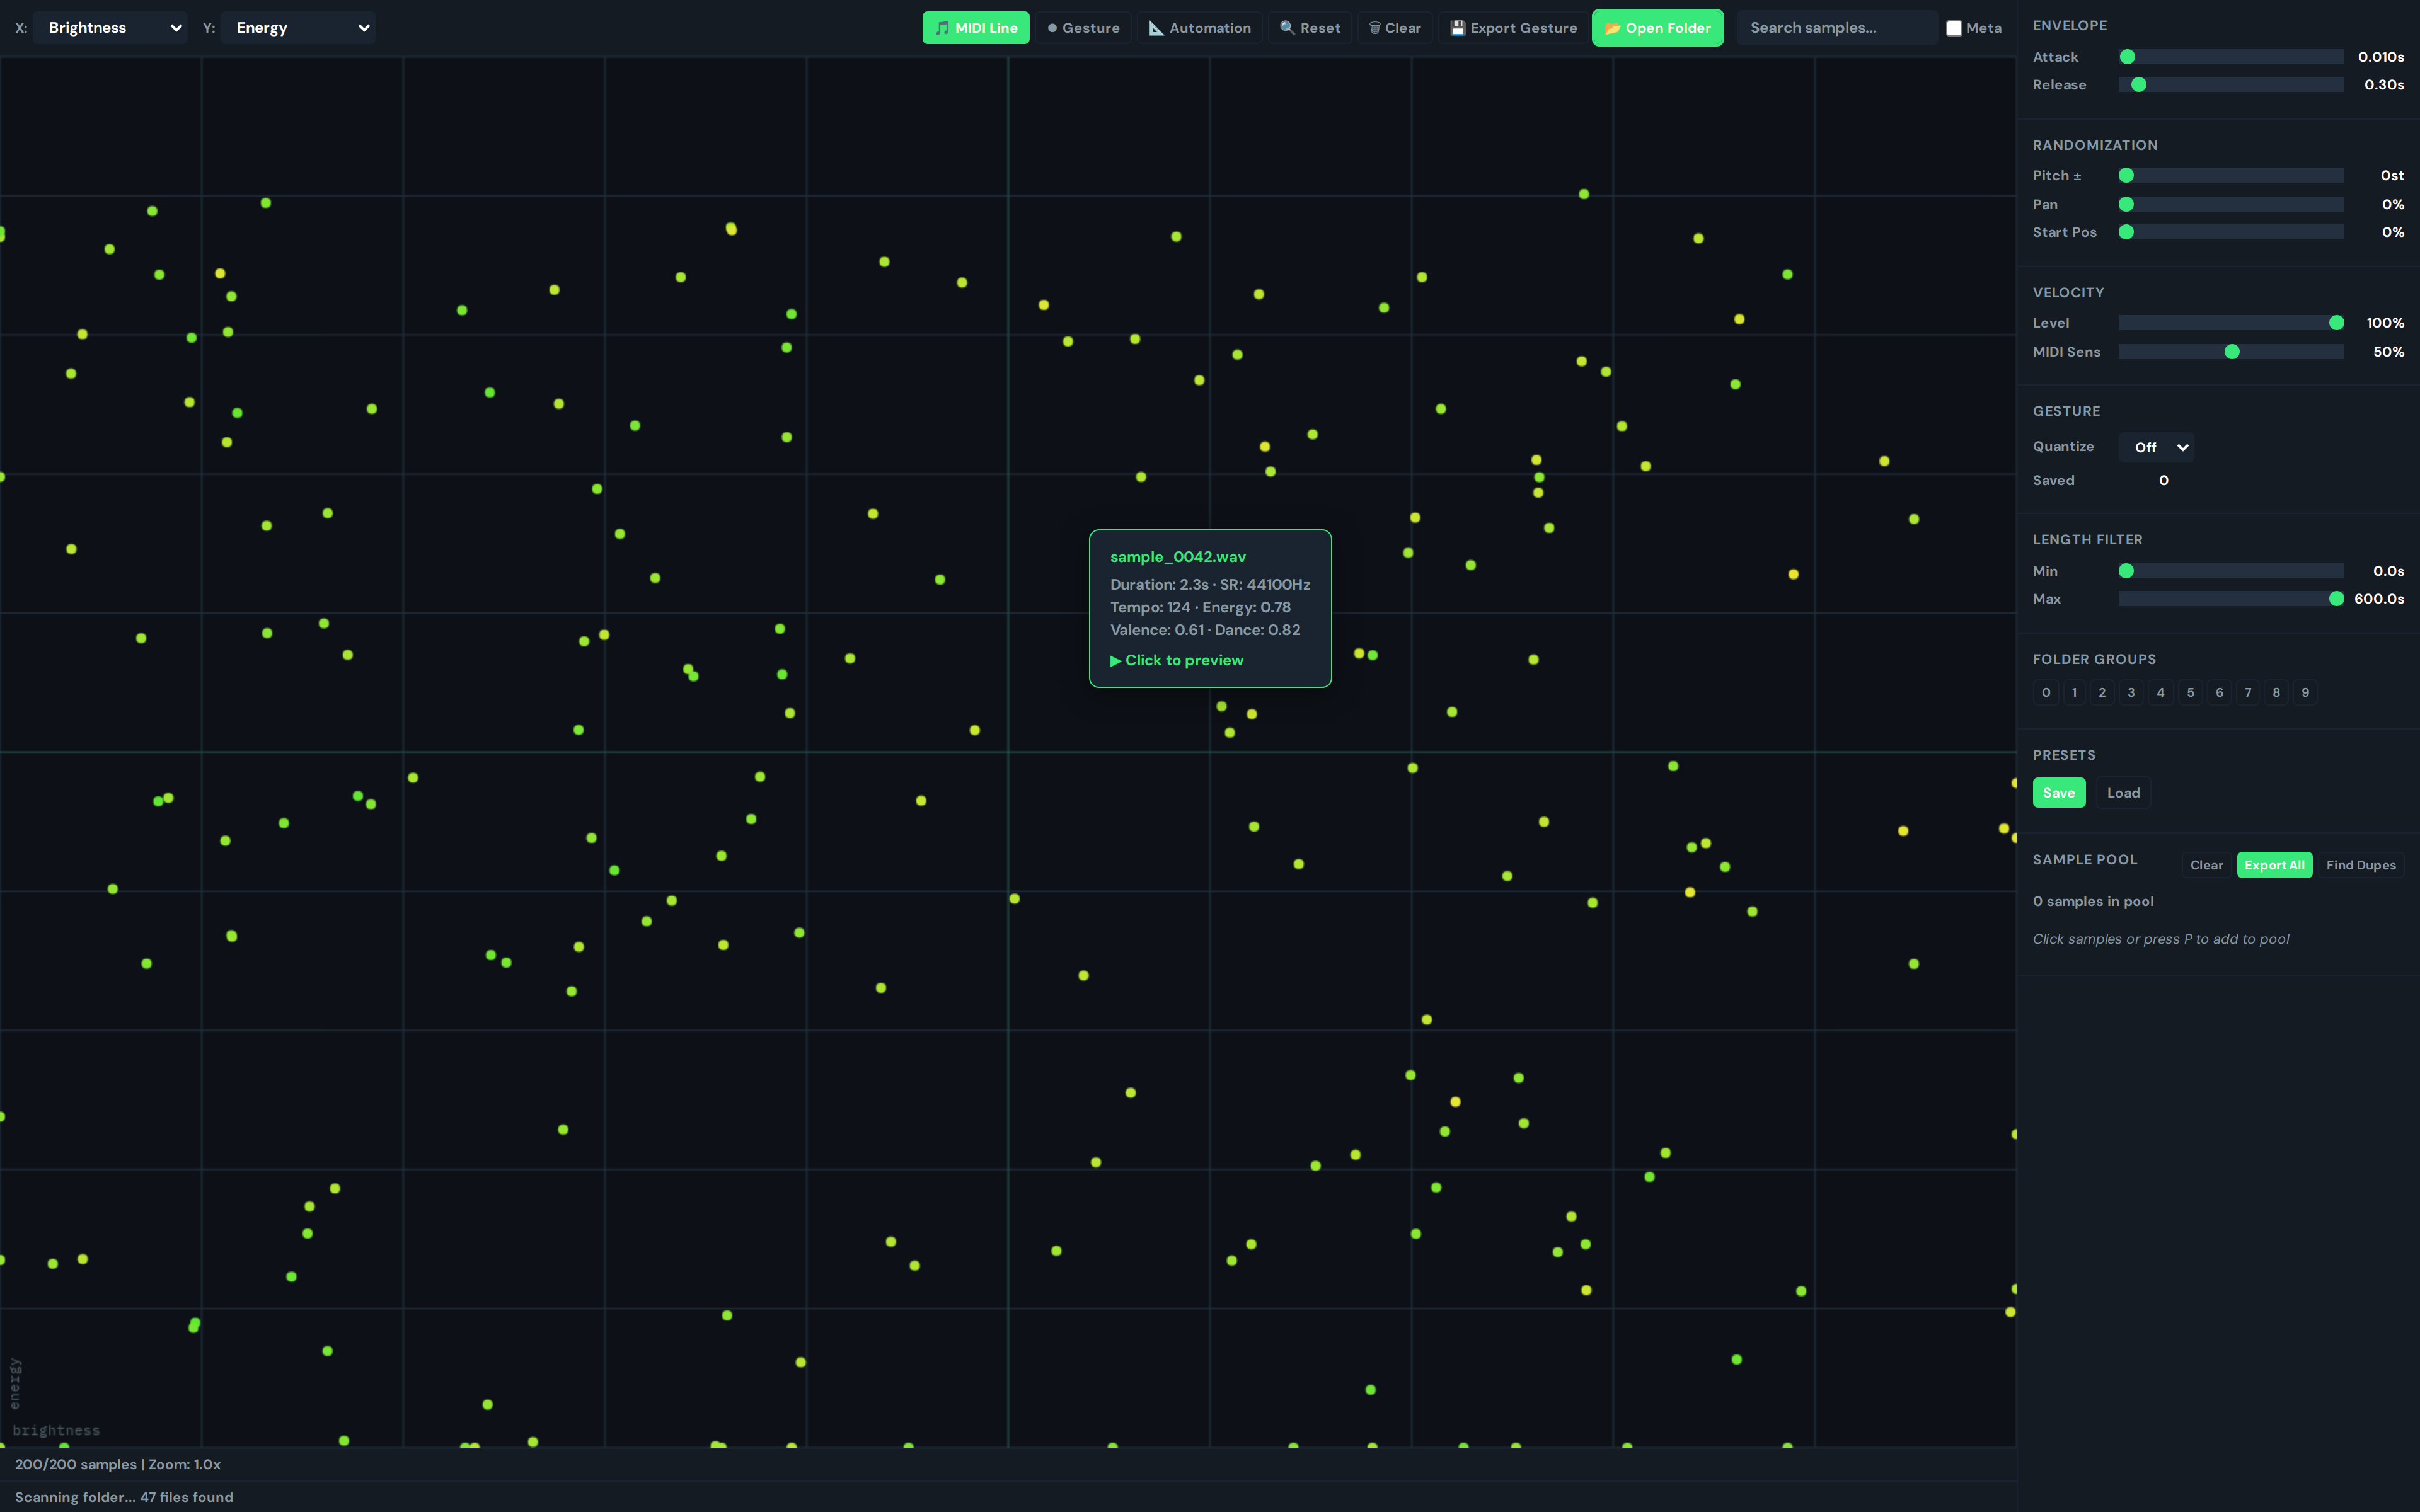Image resolution: width=2420 pixels, height=1512 pixels.
Task: Select folder group 0
Action: [x=2046, y=692]
